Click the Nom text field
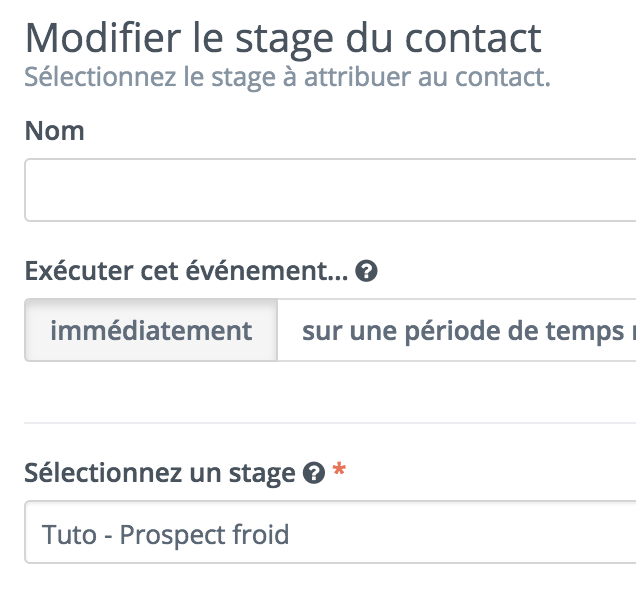Image resolution: width=636 pixels, height=610 pixels. coord(330,190)
